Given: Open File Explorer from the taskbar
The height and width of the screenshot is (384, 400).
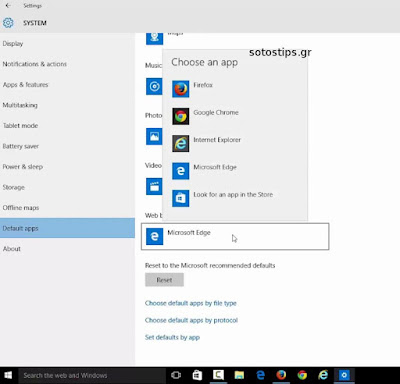Looking at the screenshot, I should (239, 375).
